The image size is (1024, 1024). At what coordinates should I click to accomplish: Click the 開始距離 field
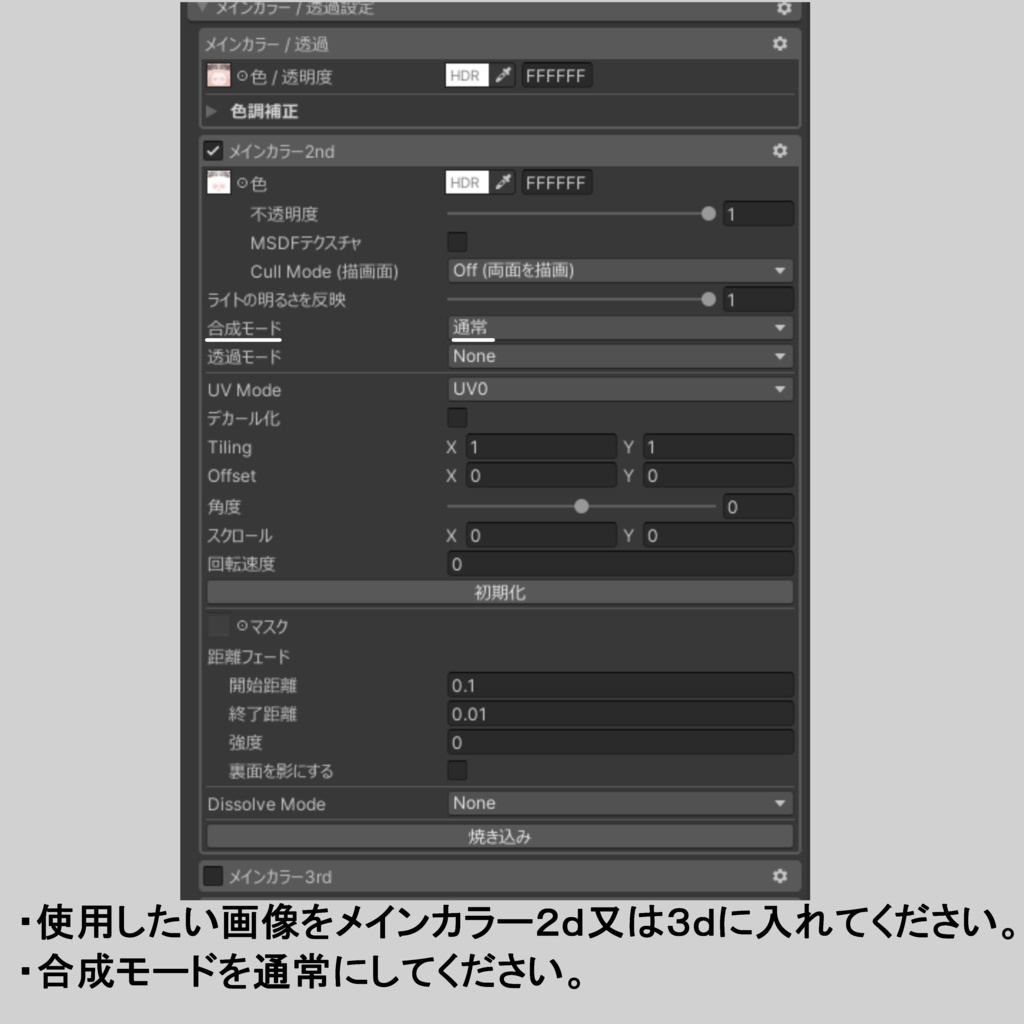pyautogui.click(x=620, y=685)
